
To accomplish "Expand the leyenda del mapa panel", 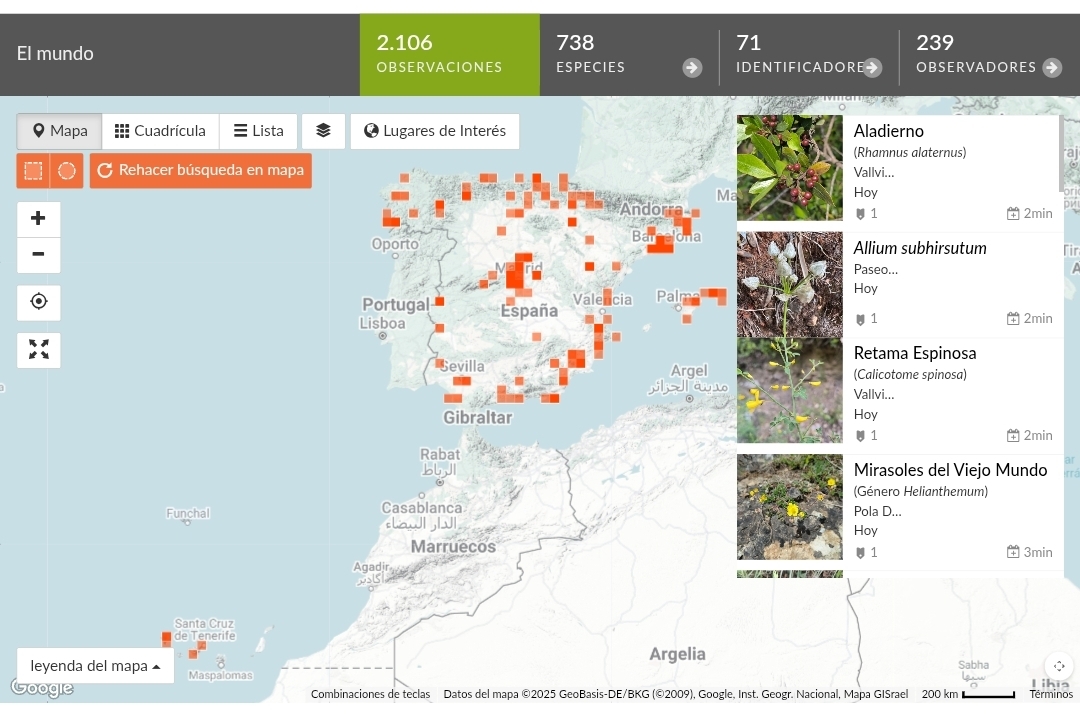I will tap(95, 666).
